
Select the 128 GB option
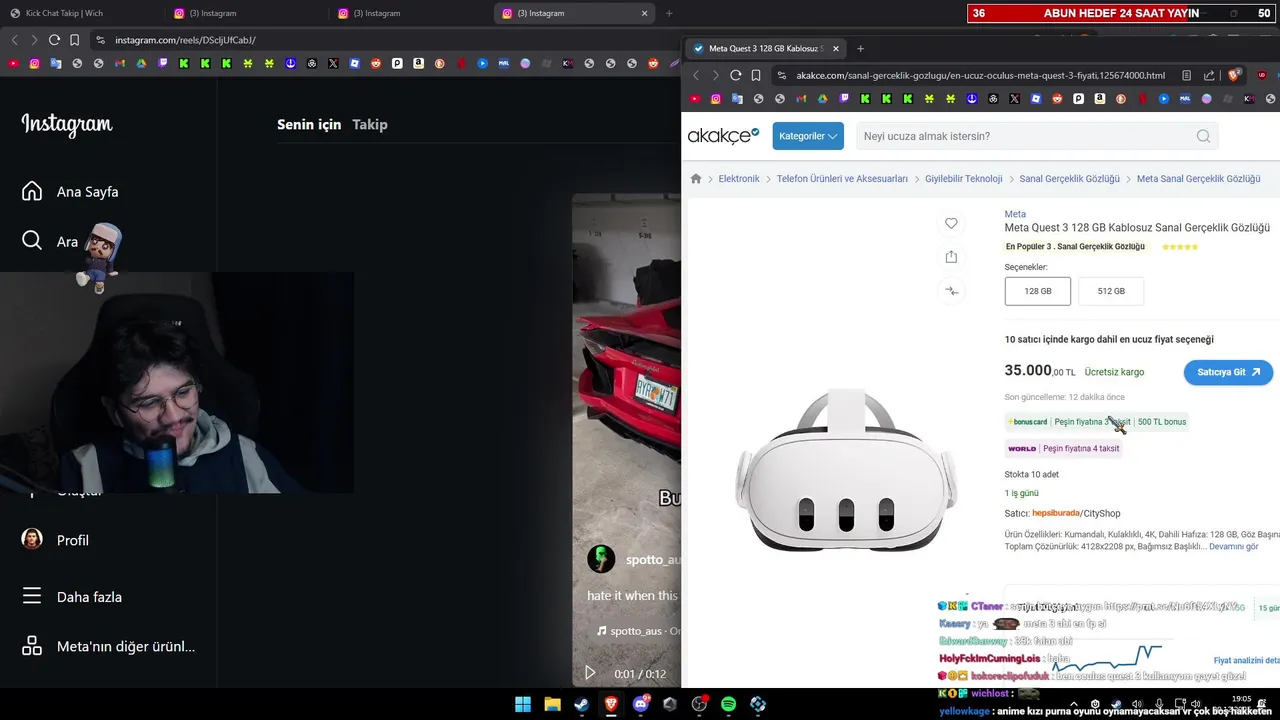(x=1038, y=291)
